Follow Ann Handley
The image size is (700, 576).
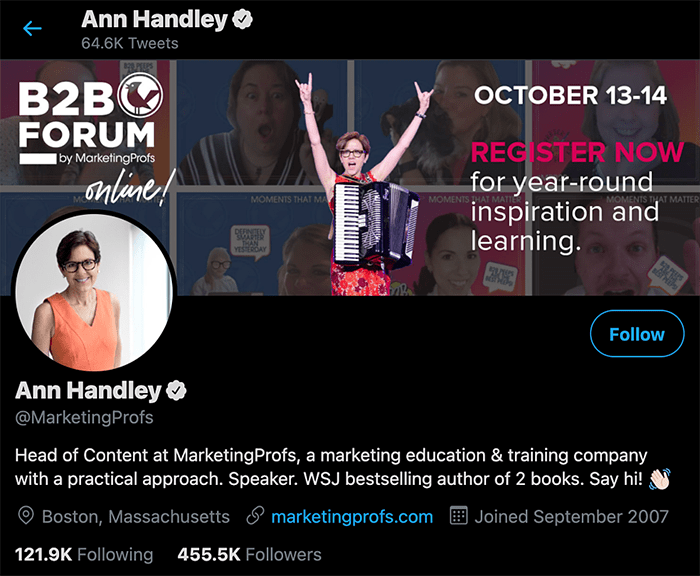point(637,334)
